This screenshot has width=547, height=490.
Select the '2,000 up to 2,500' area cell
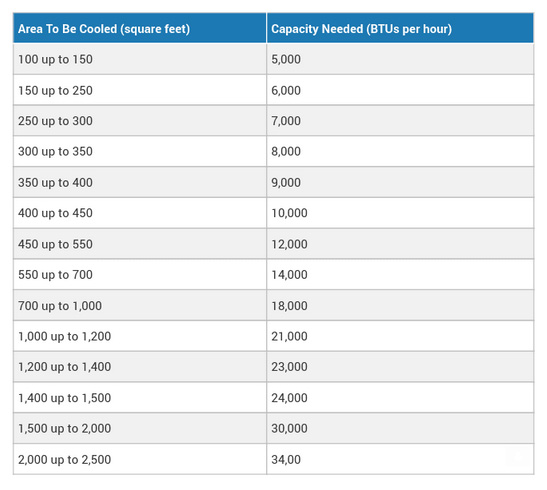140,459
